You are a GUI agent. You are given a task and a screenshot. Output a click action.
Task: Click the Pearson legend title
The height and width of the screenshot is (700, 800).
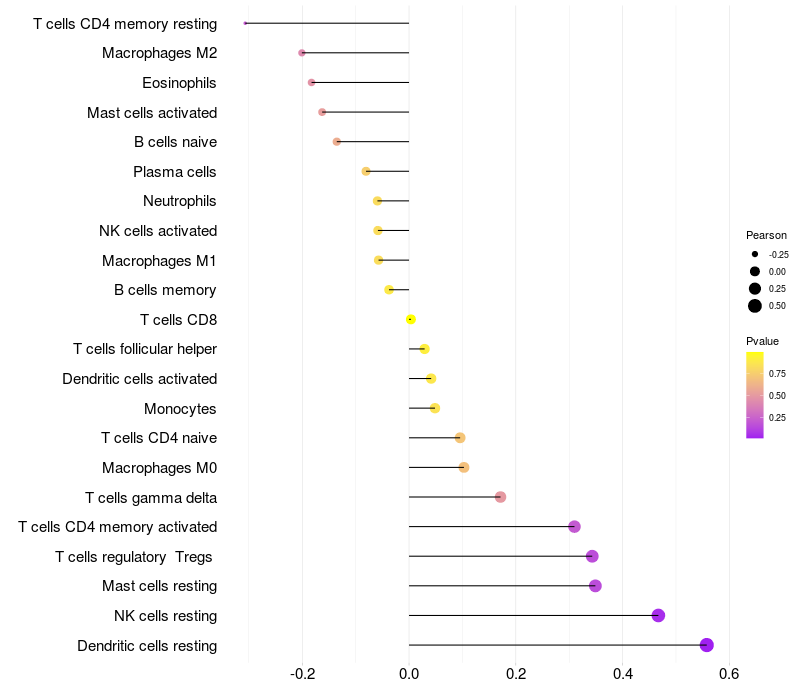tap(766, 235)
